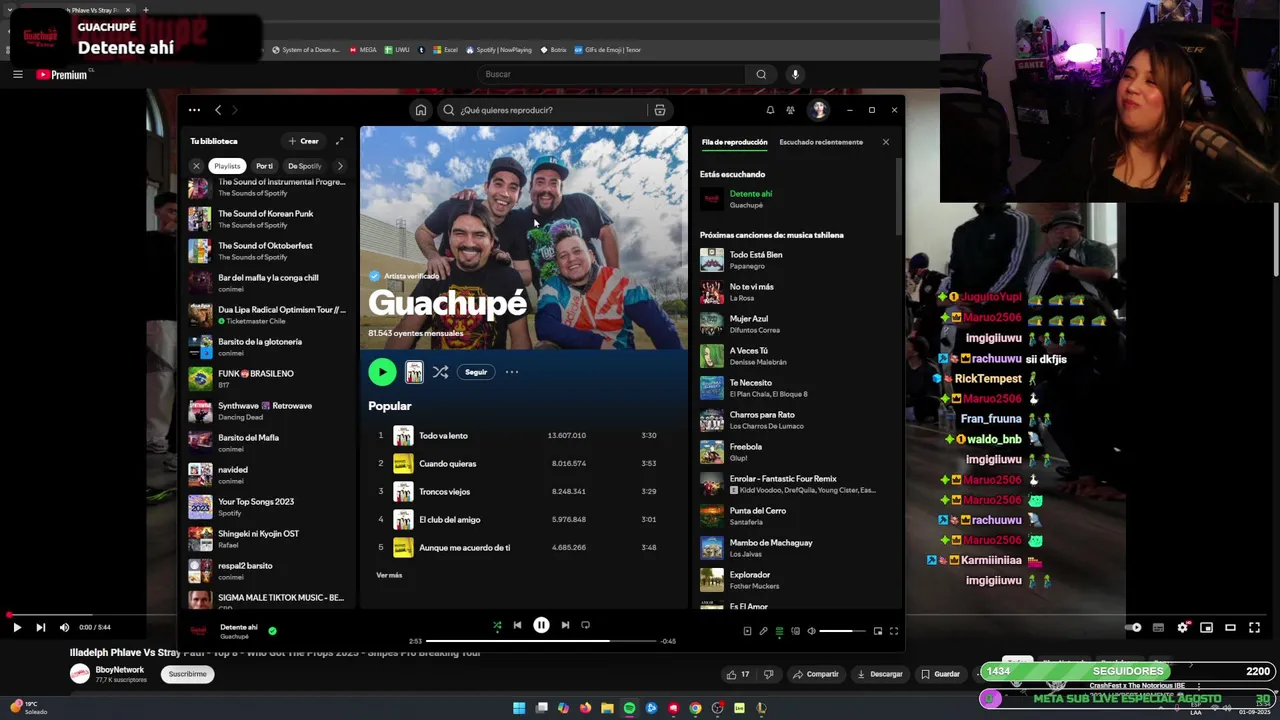Viewport: 1280px width, 720px height.
Task: Click the YouTube Suscribirse button
Action: click(187, 674)
